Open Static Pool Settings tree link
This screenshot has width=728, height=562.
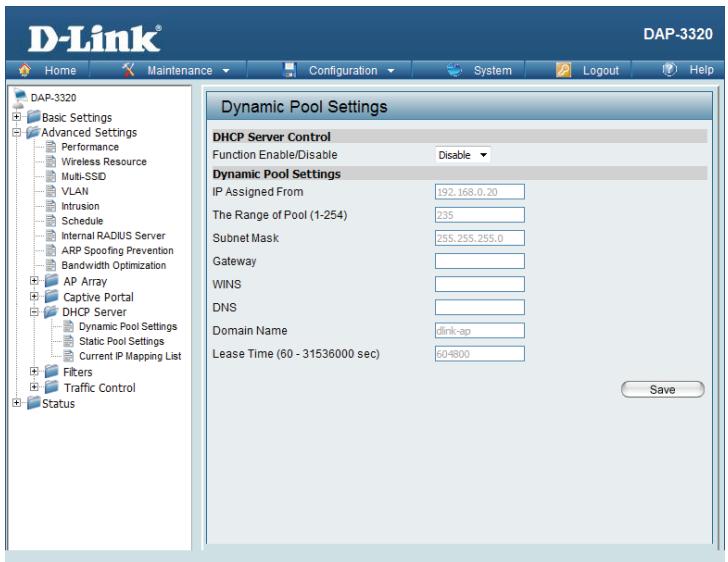click(121, 341)
